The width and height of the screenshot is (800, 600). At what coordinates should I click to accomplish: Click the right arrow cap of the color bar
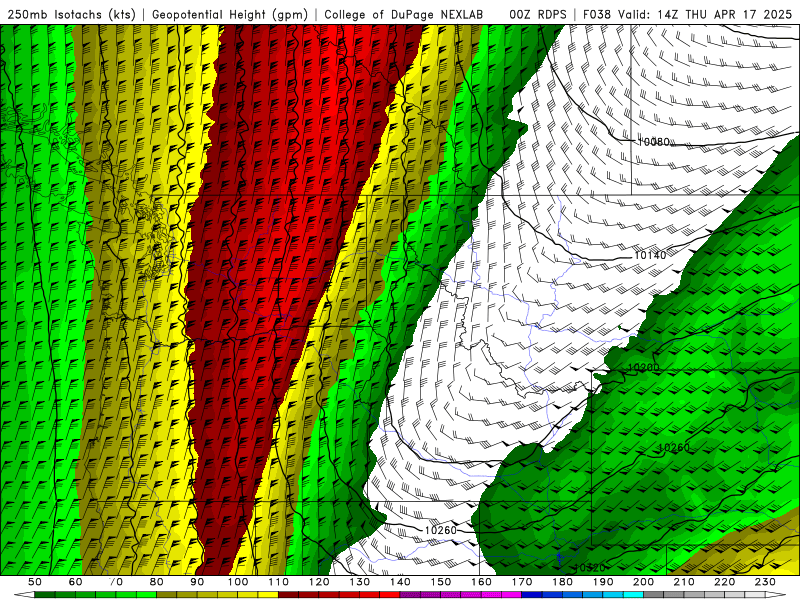point(776,595)
